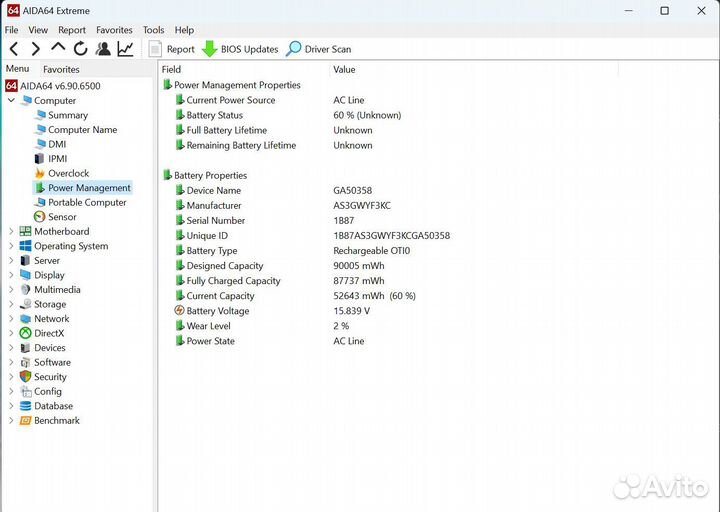Click the up-level caret toolbar icon
Image resolution: width=720 pixels, height=512 pixels.
tap(58, 47)
